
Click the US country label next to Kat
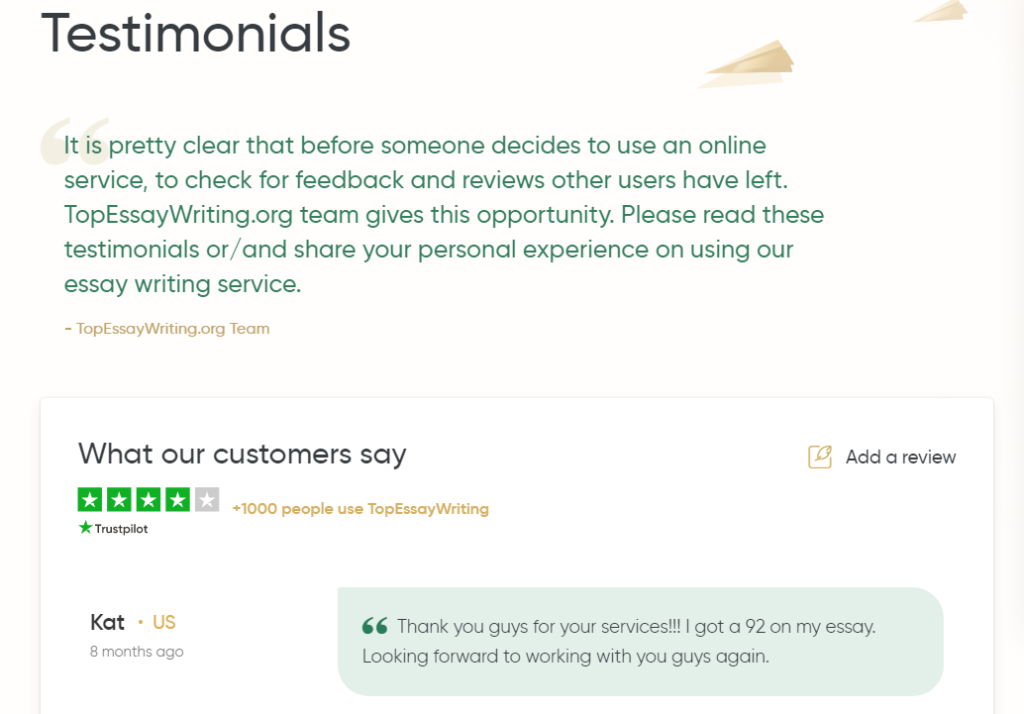(x=163, y=622)
